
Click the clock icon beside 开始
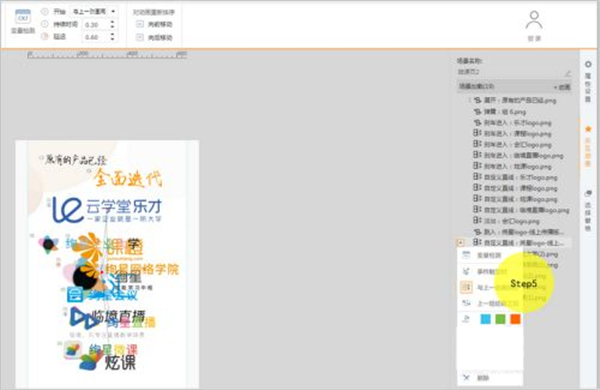(45, 11)
